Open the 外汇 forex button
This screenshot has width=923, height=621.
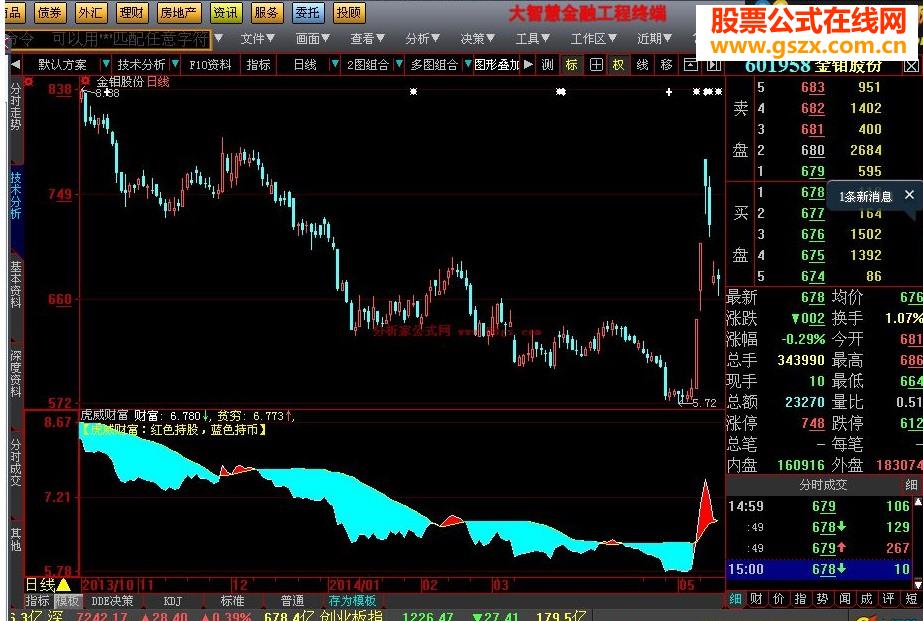coord(90,12)
